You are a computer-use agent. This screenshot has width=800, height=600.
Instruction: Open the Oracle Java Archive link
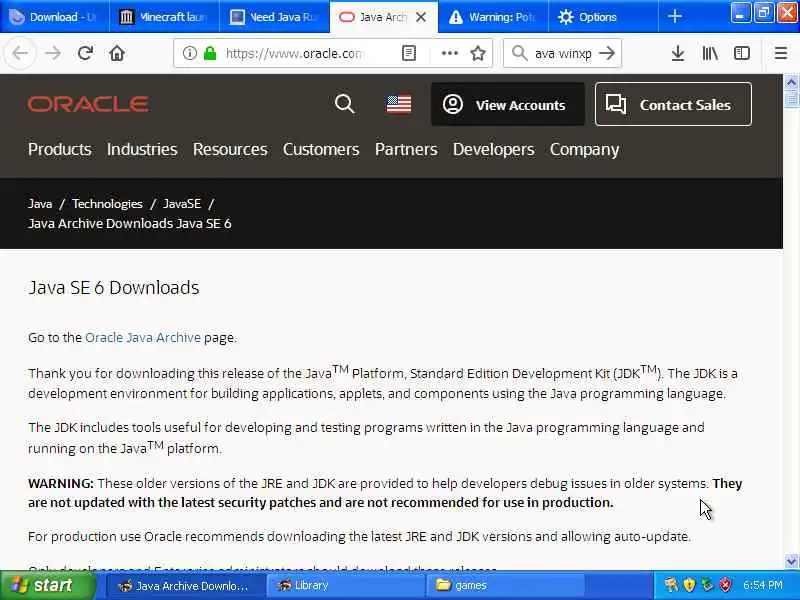click(143, 337)
